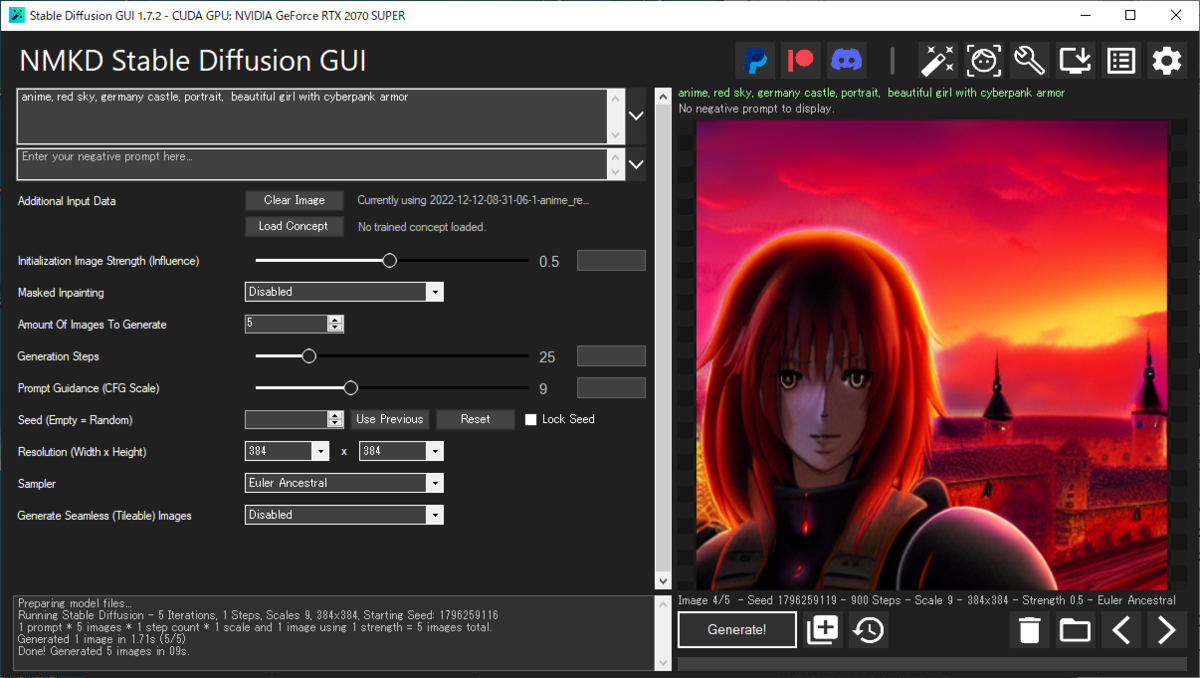This screenshot has height=678, width=1200.
Task: Click the Amount Of Images stepper arrows
Action: [335, 324]
